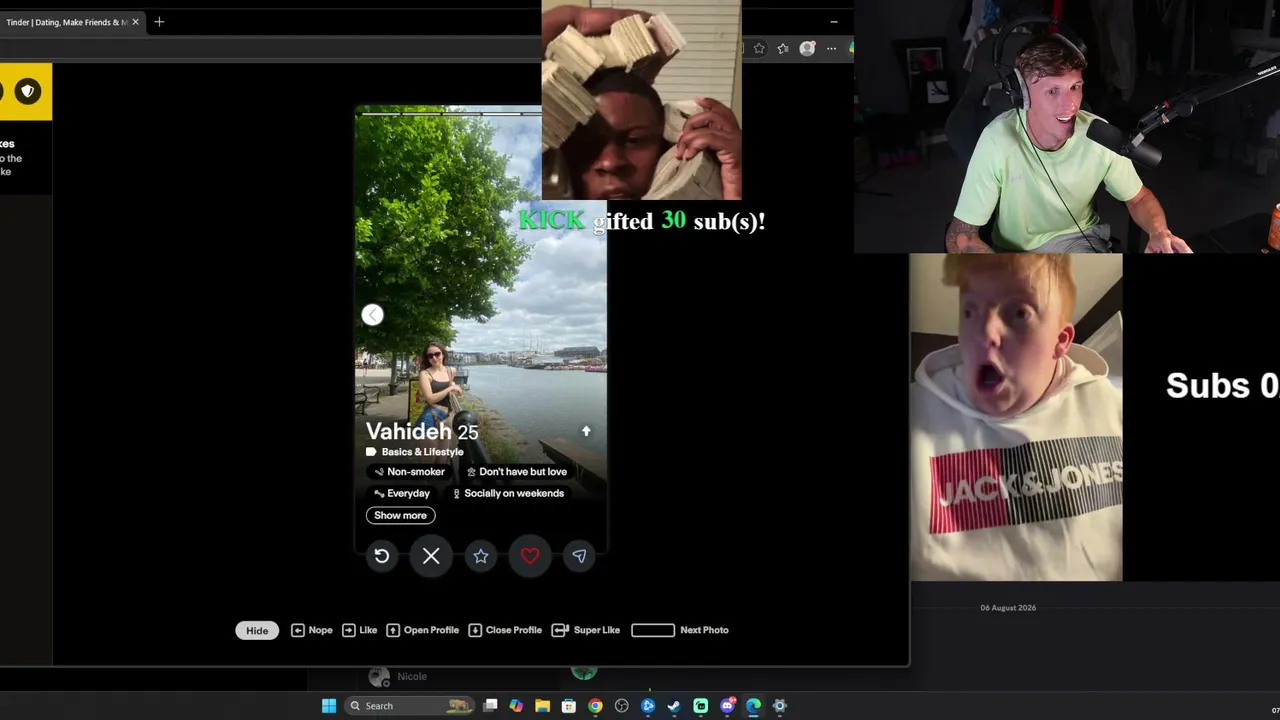Minimize the browser window
Screen dimensions: 1280x720
coord(834,22)
